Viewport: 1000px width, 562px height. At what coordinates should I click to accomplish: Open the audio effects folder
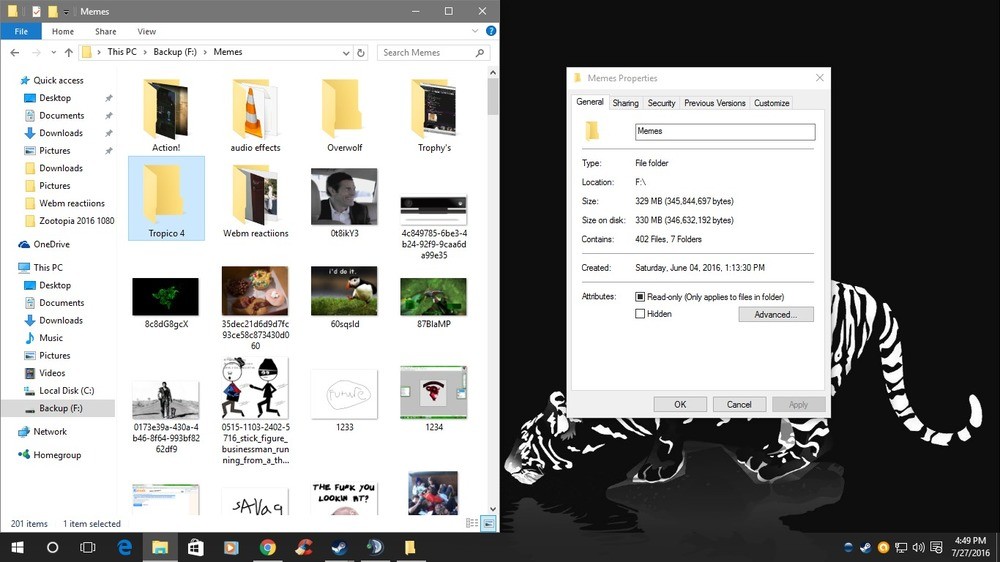[255, 116]
